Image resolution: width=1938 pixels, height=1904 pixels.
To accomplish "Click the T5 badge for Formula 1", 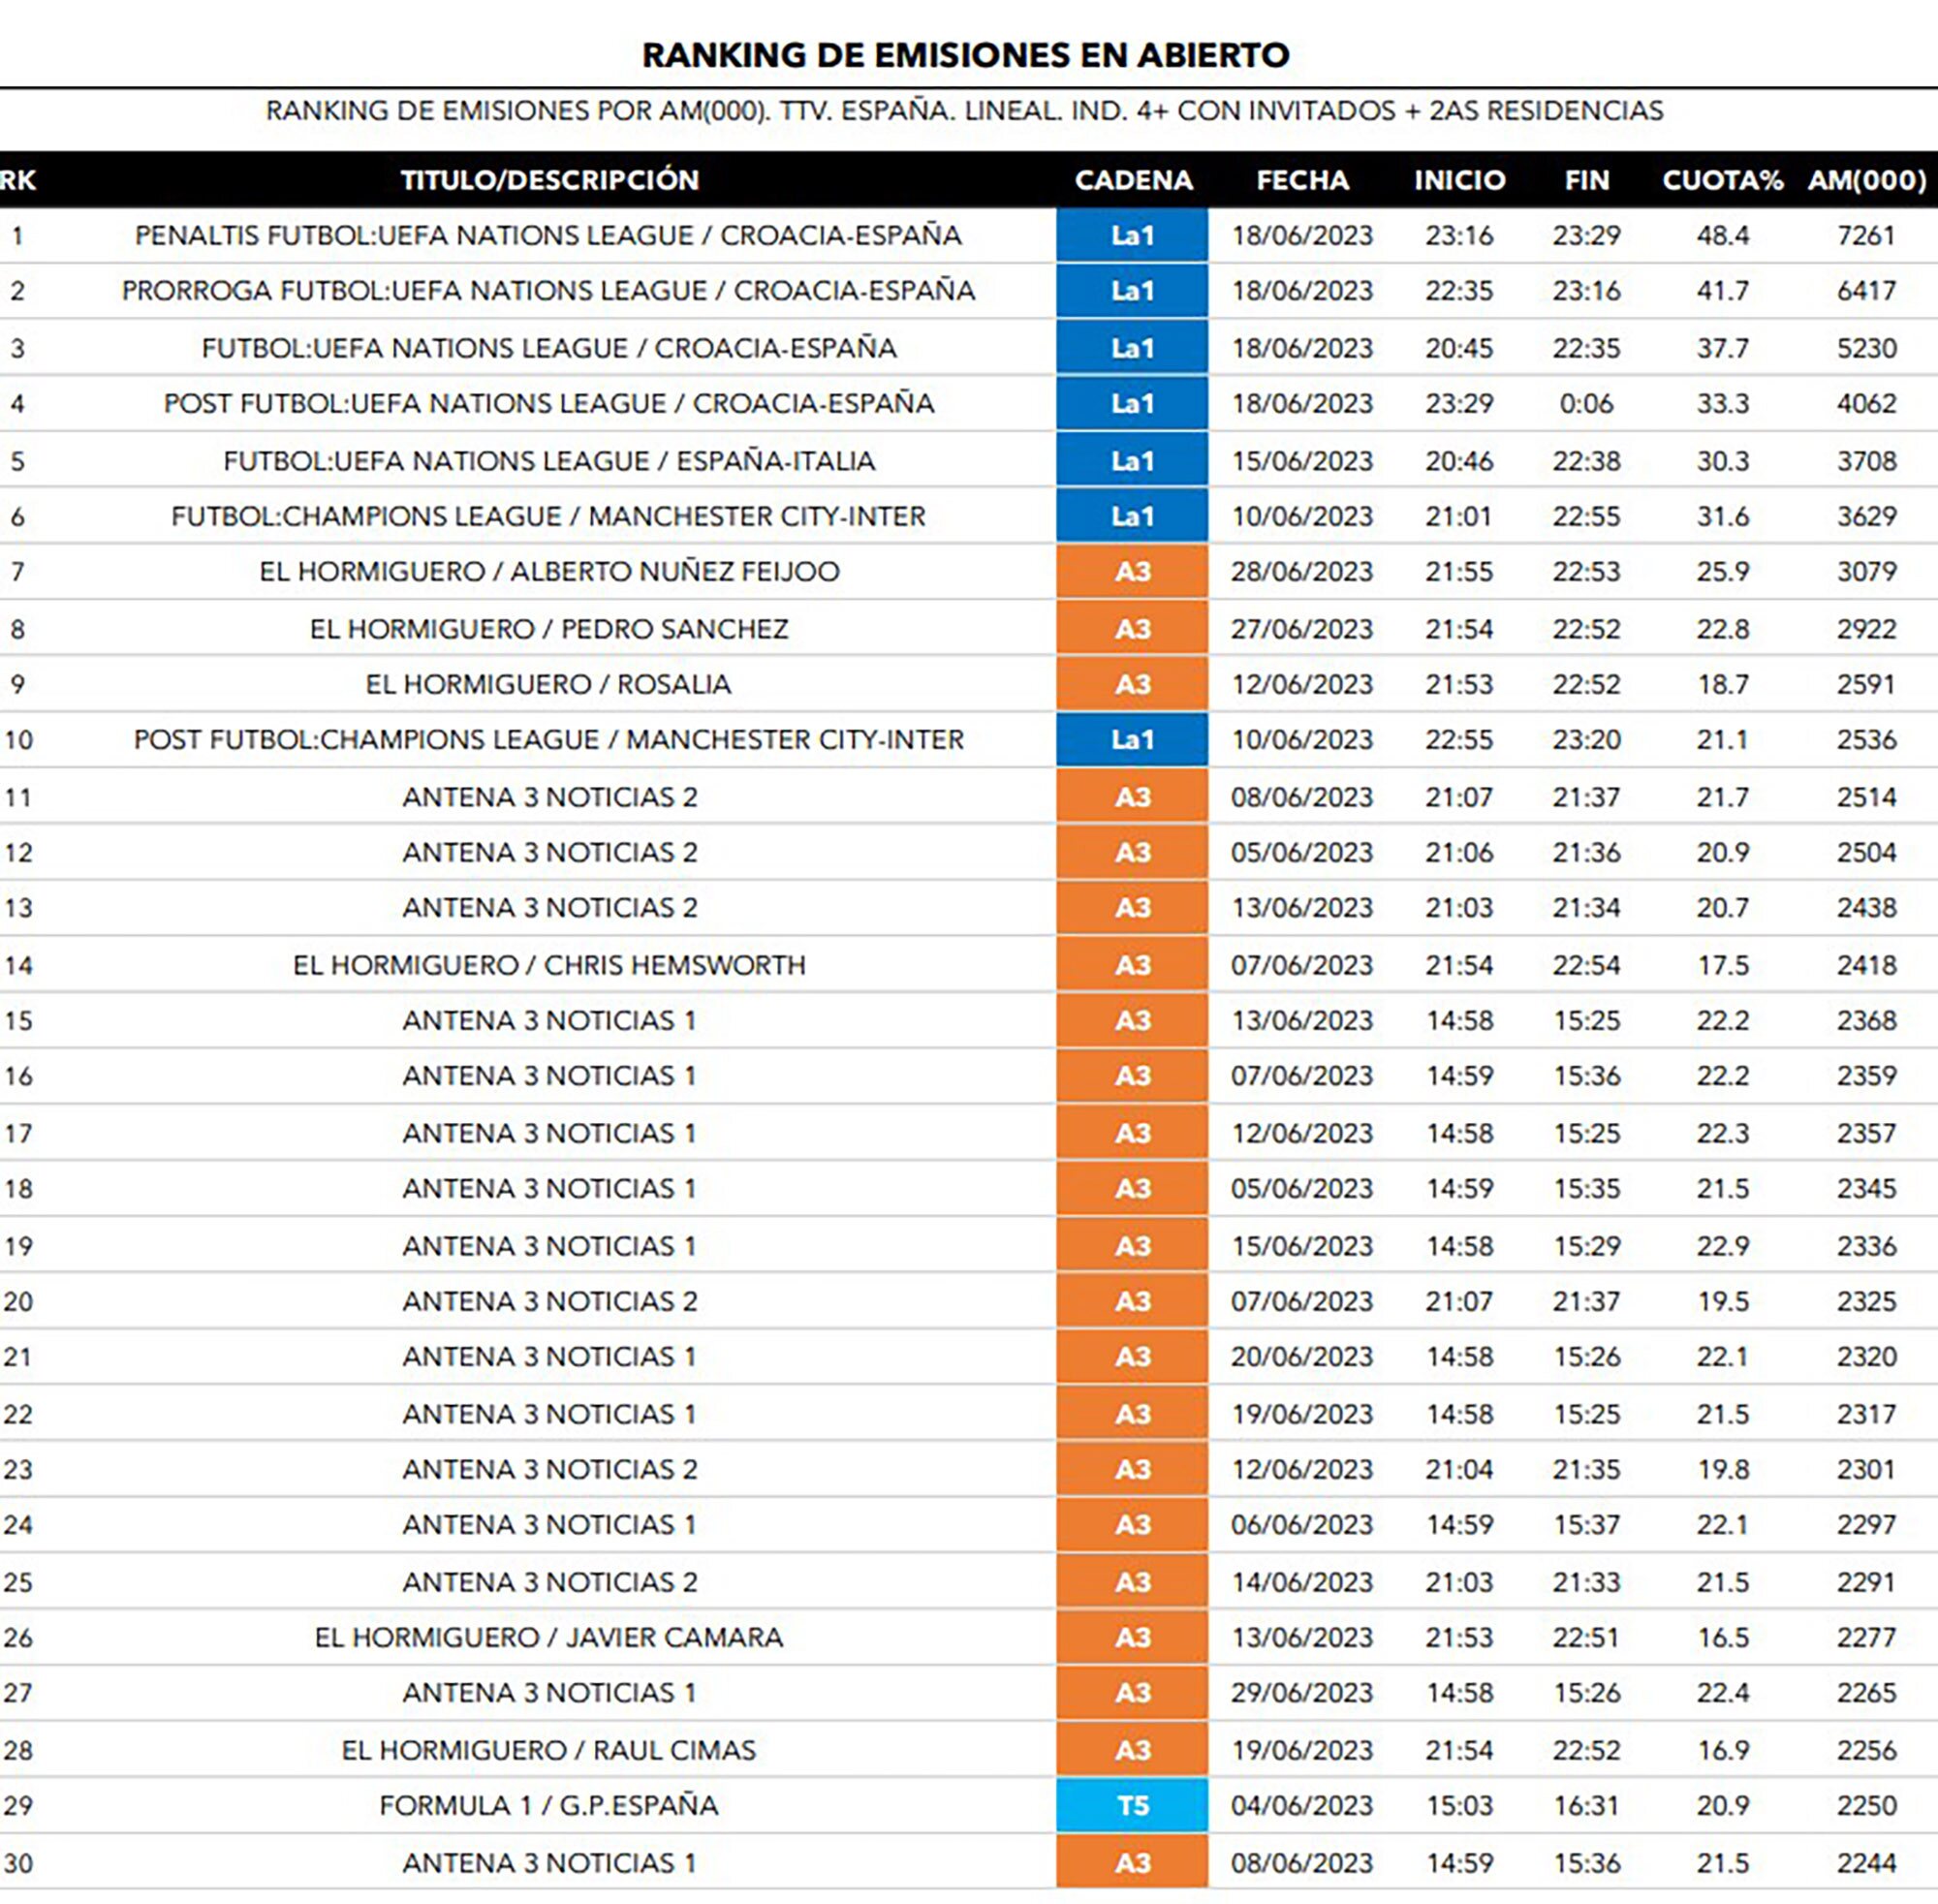I will (x=1132, y=1805).
